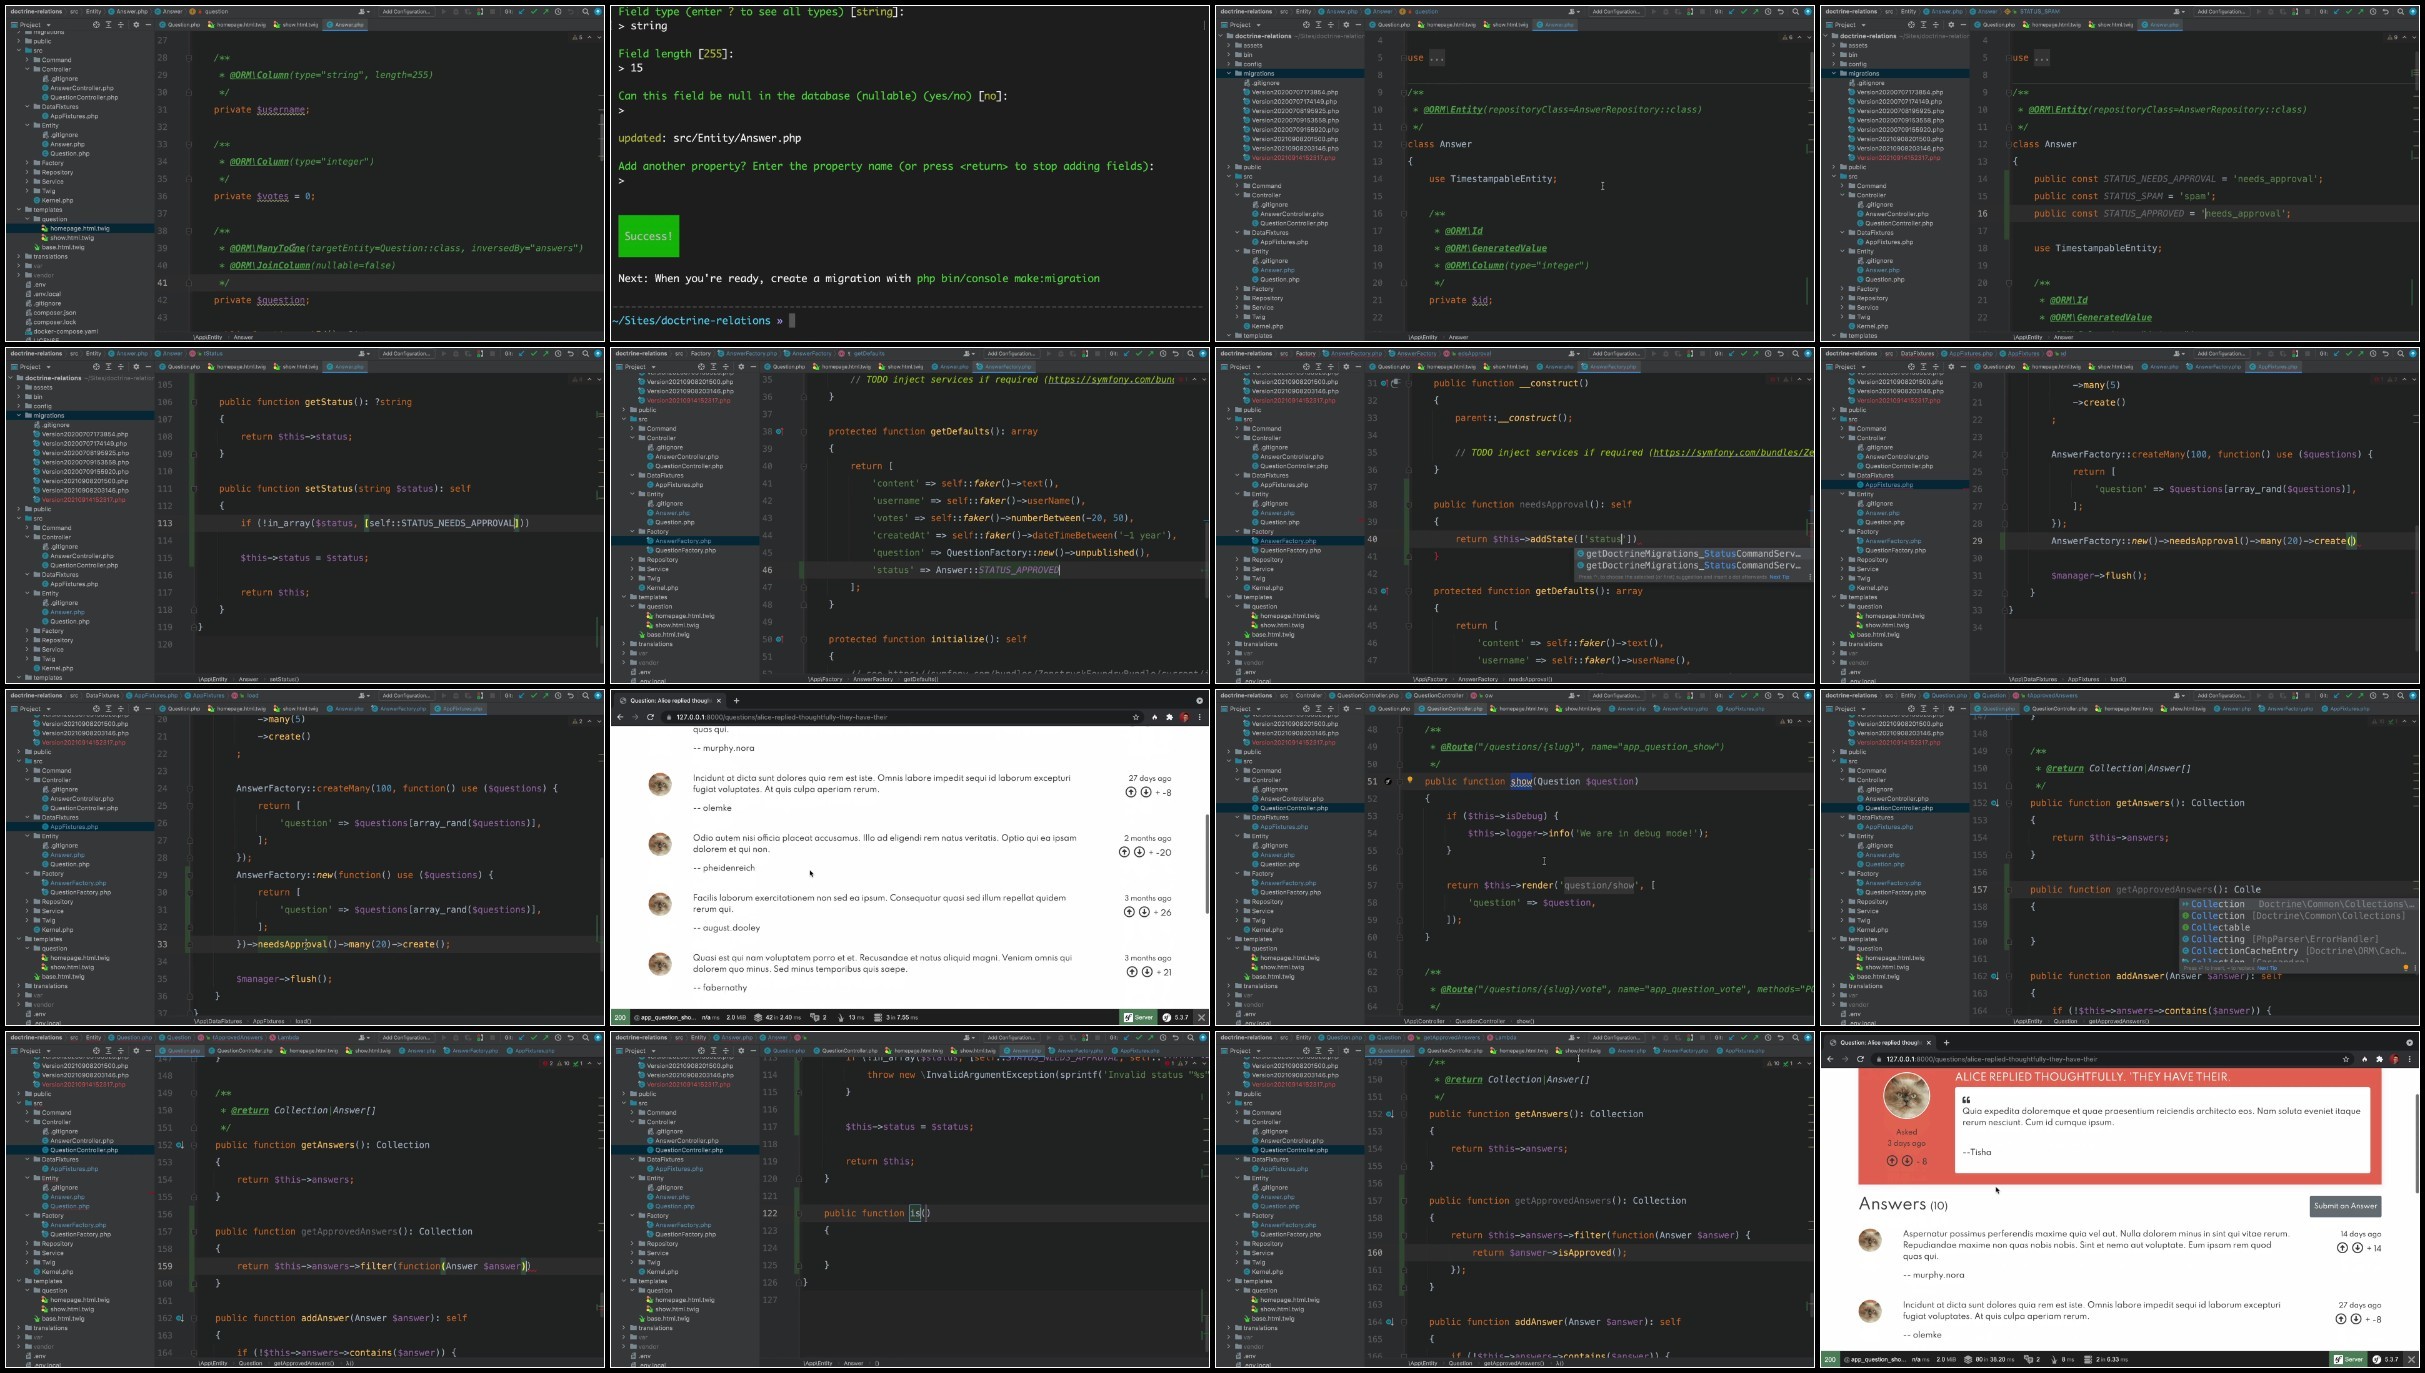Image resolution: width=2425 pixels, height=1373 pixels.
Task: Click 'Submit an Answer' button in last browser frame
Action: coord(2345,1206)
